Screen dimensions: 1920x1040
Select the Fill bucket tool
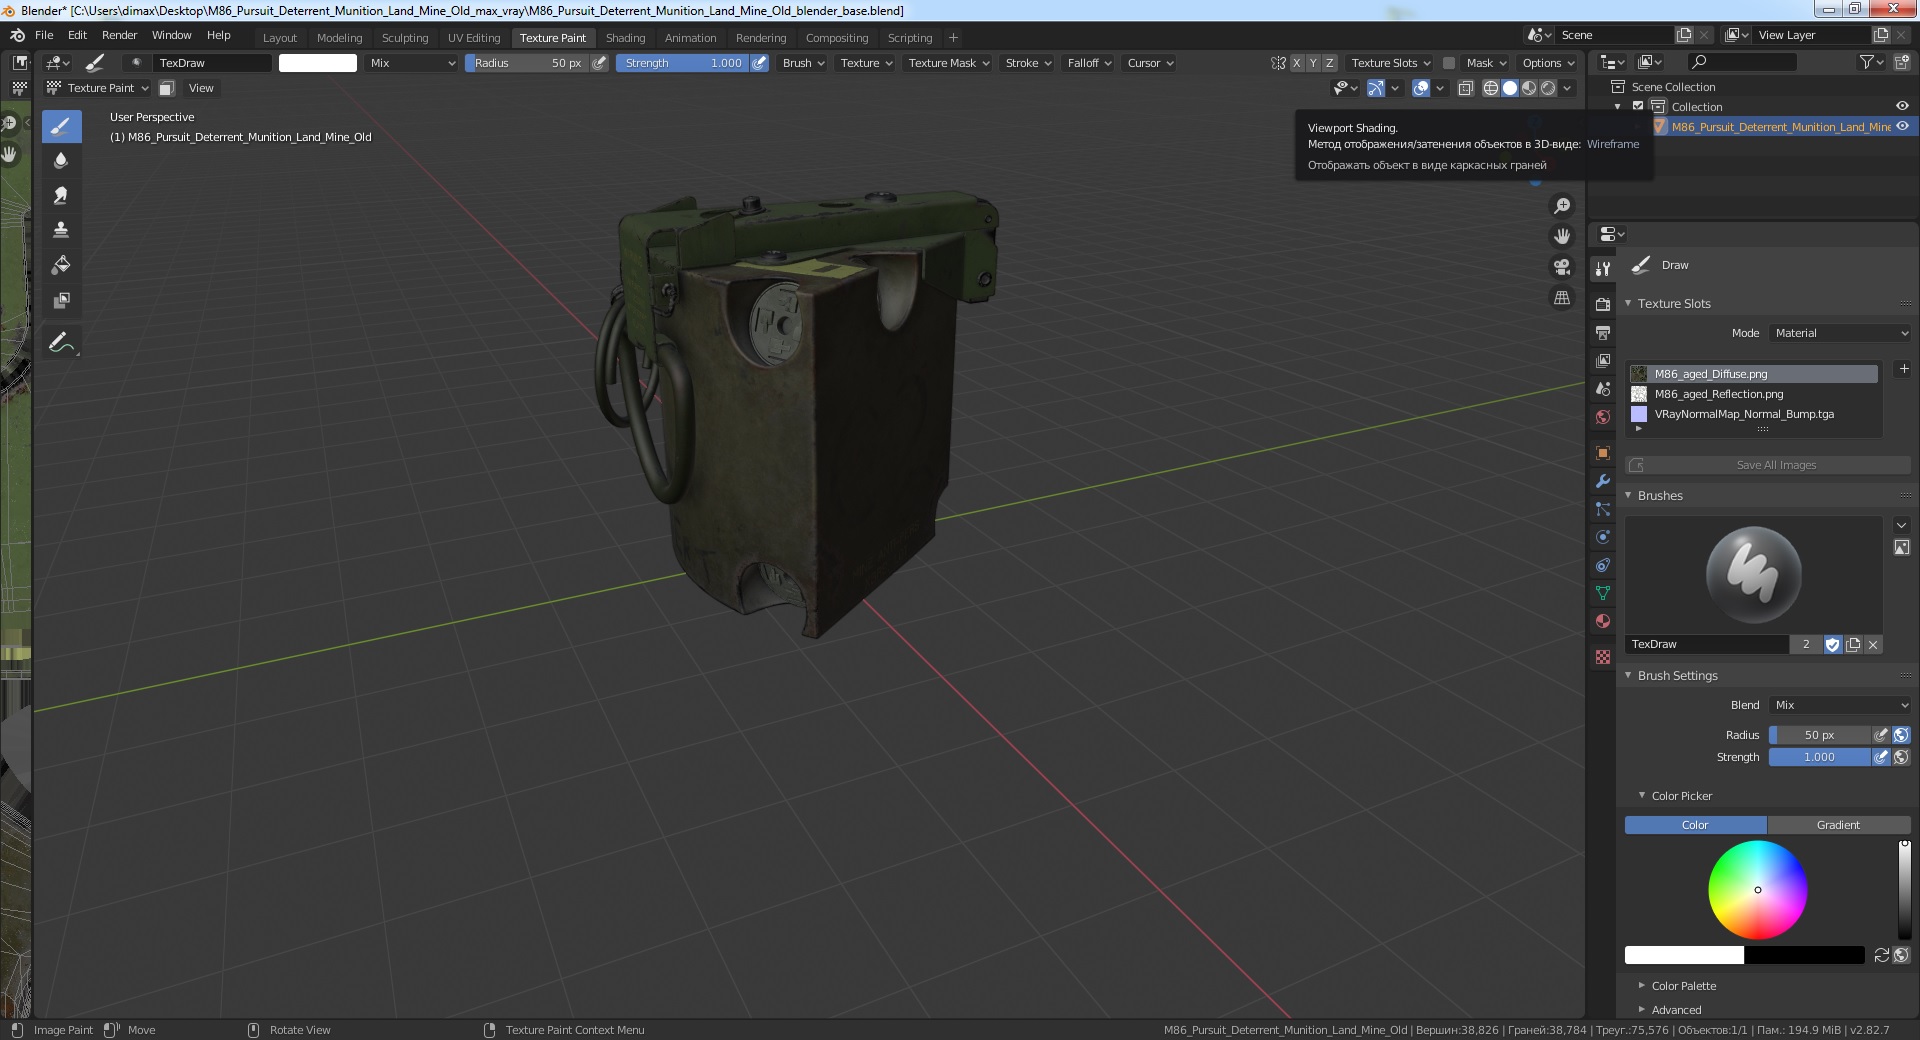coord(61,265)
